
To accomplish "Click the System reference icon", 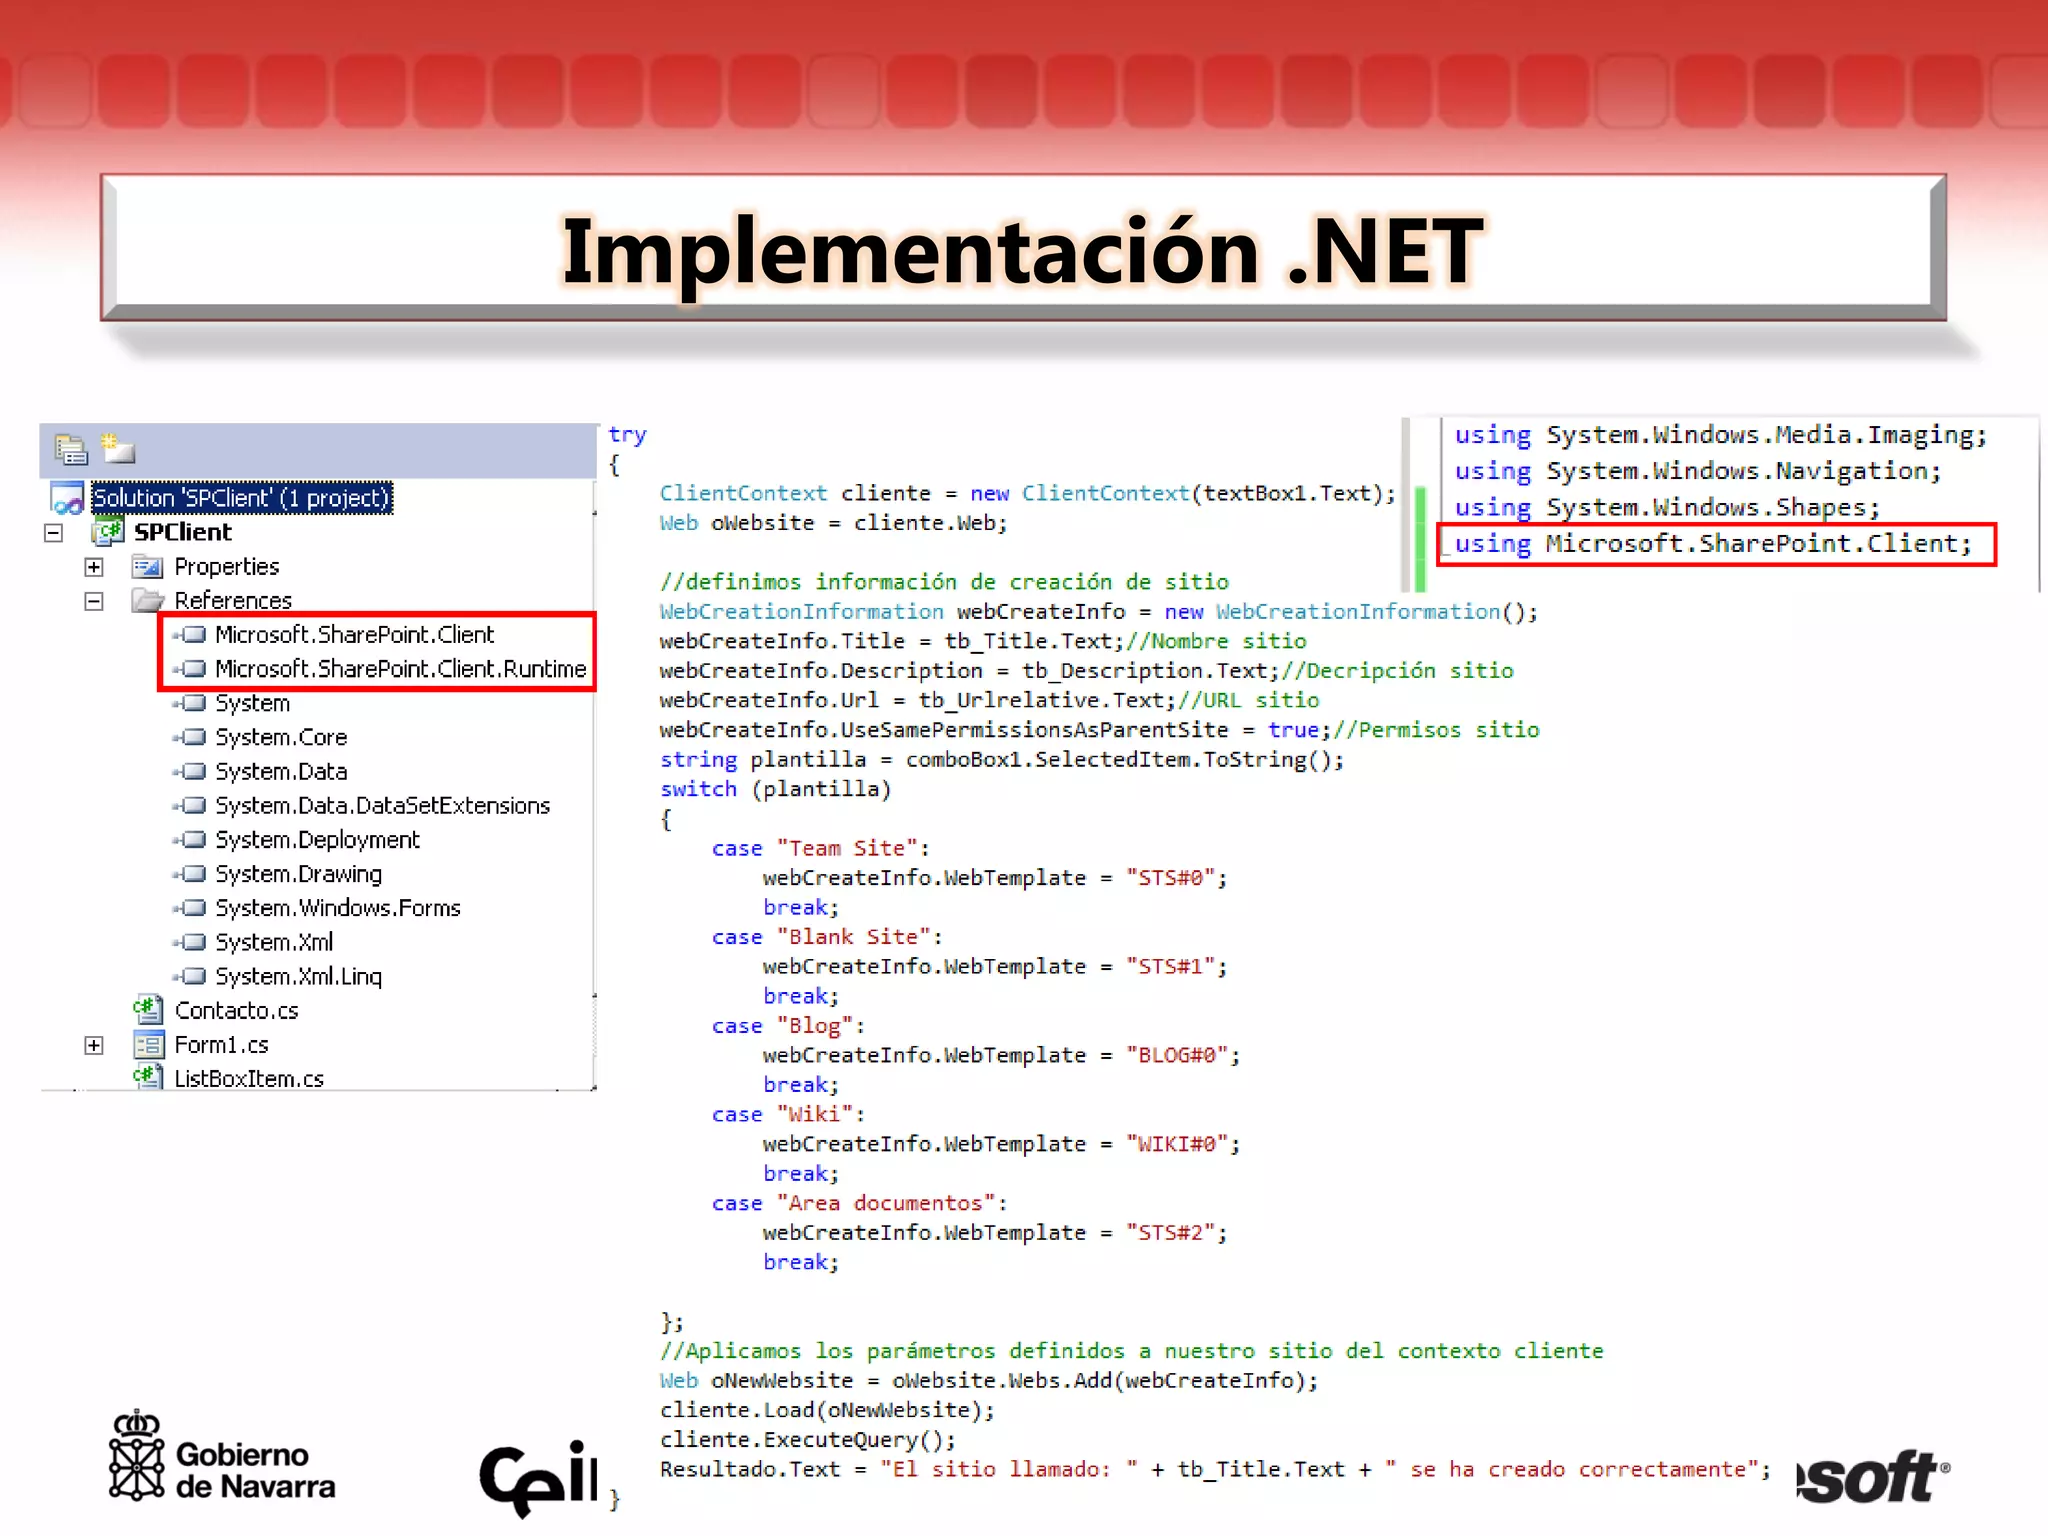I will [x=190, y=703].
